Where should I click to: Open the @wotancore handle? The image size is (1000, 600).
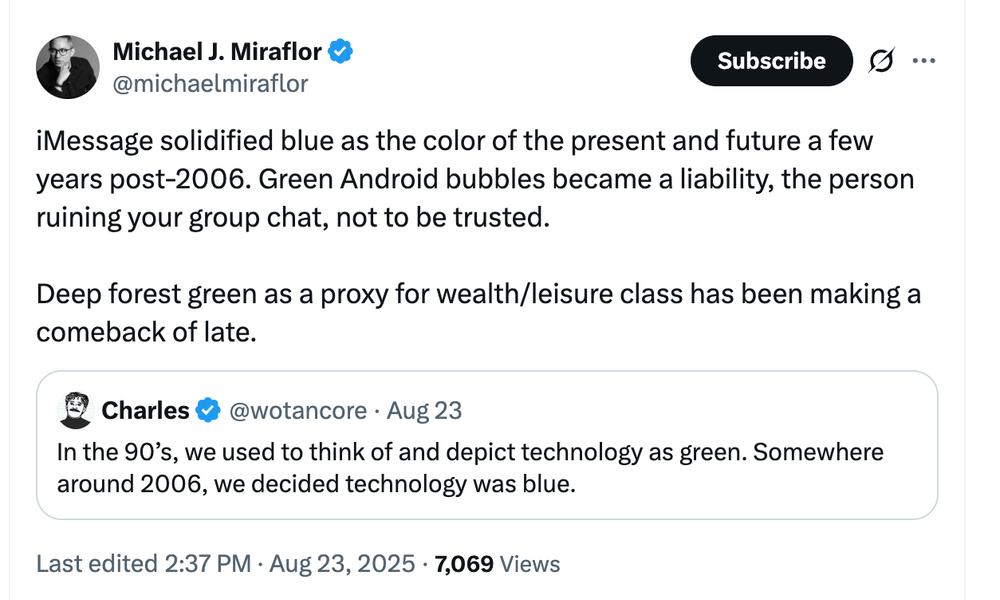[298, 410]
